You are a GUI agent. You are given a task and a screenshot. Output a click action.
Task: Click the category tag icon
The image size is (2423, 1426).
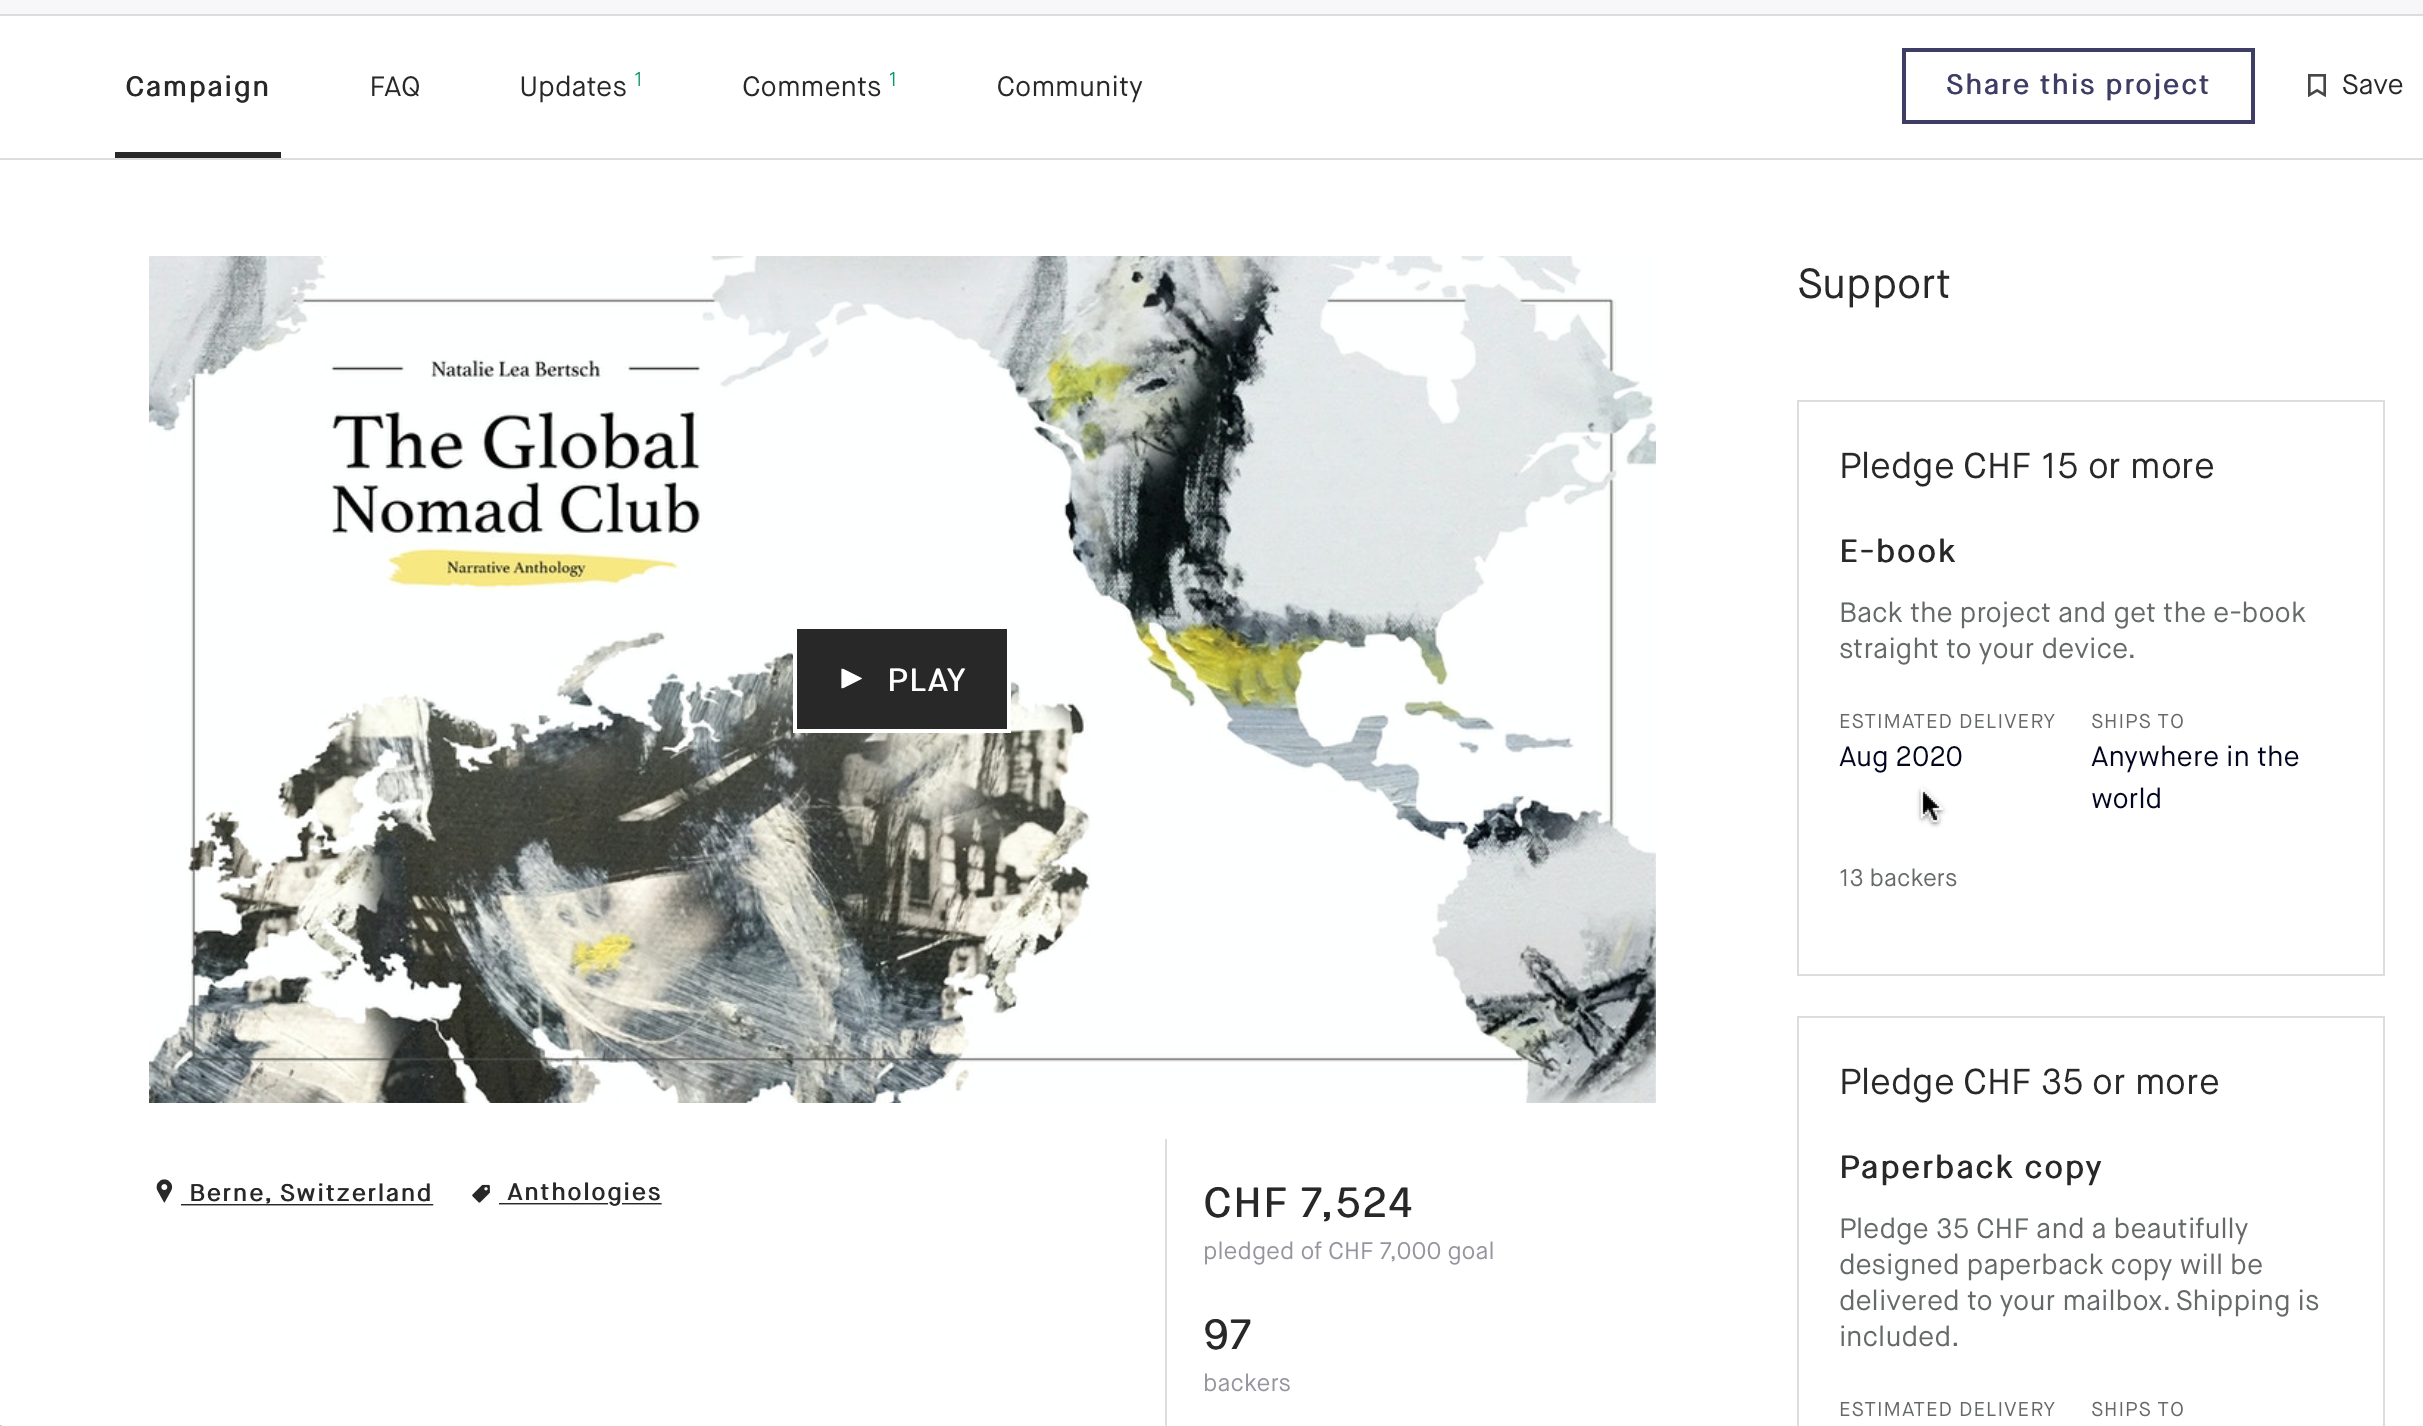[481, 1193]
